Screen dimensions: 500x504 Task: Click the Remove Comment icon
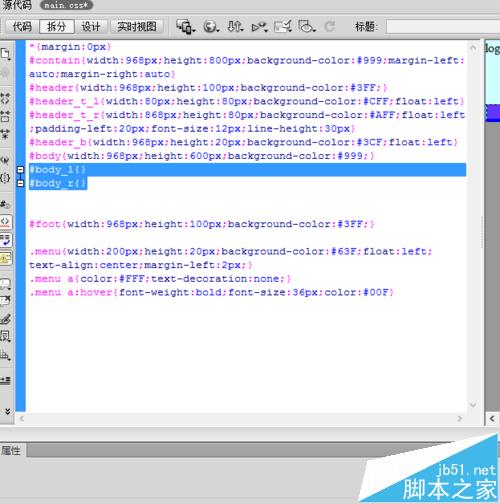coord(5,301)
